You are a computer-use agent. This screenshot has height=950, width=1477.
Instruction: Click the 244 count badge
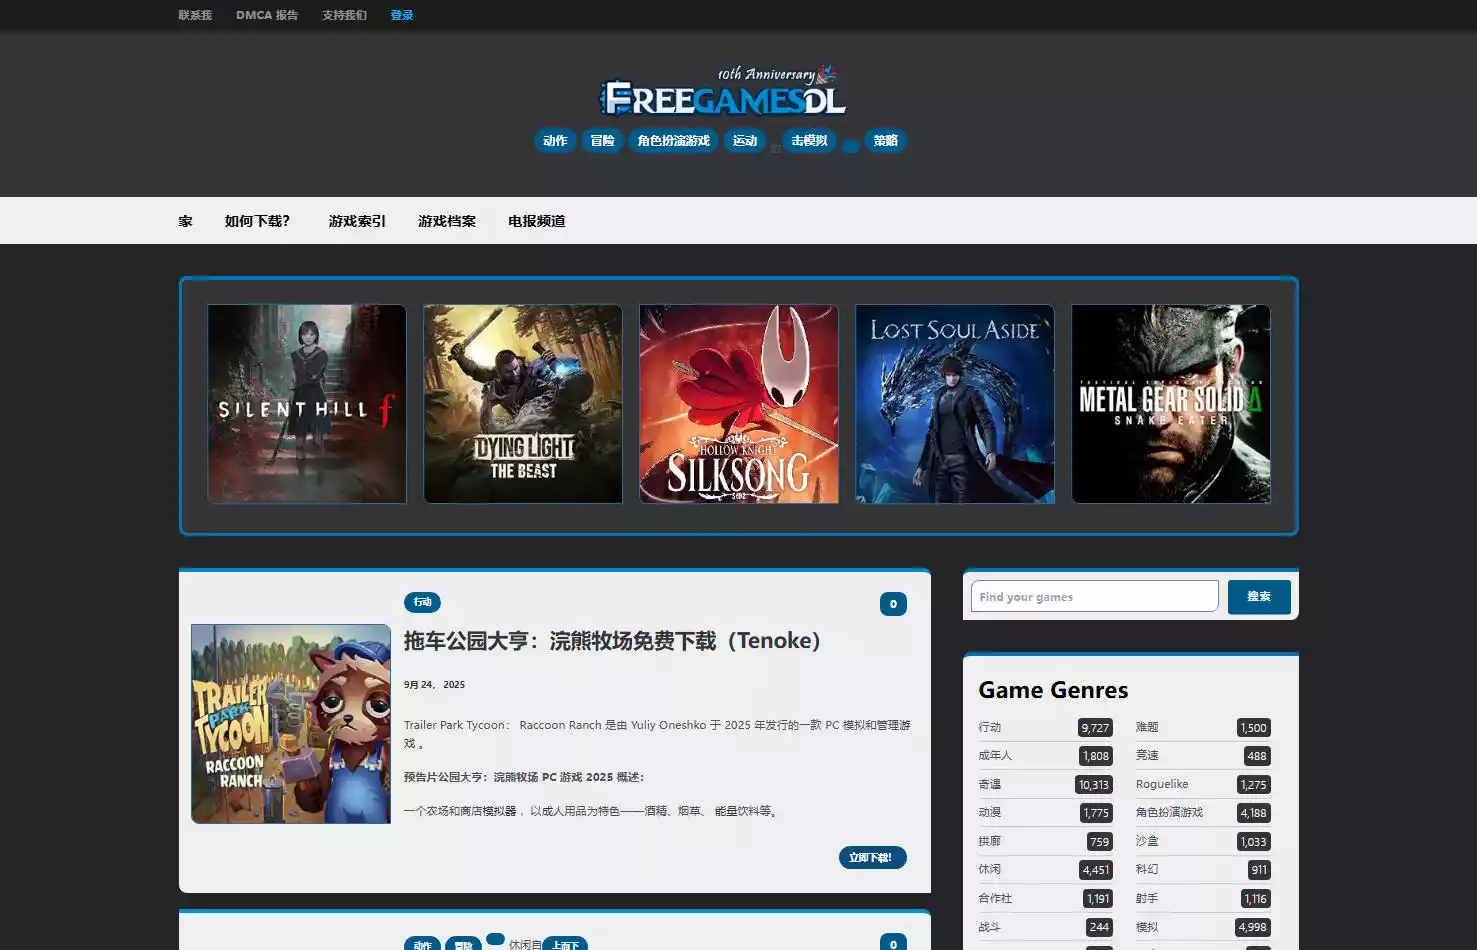point(1100,927)
